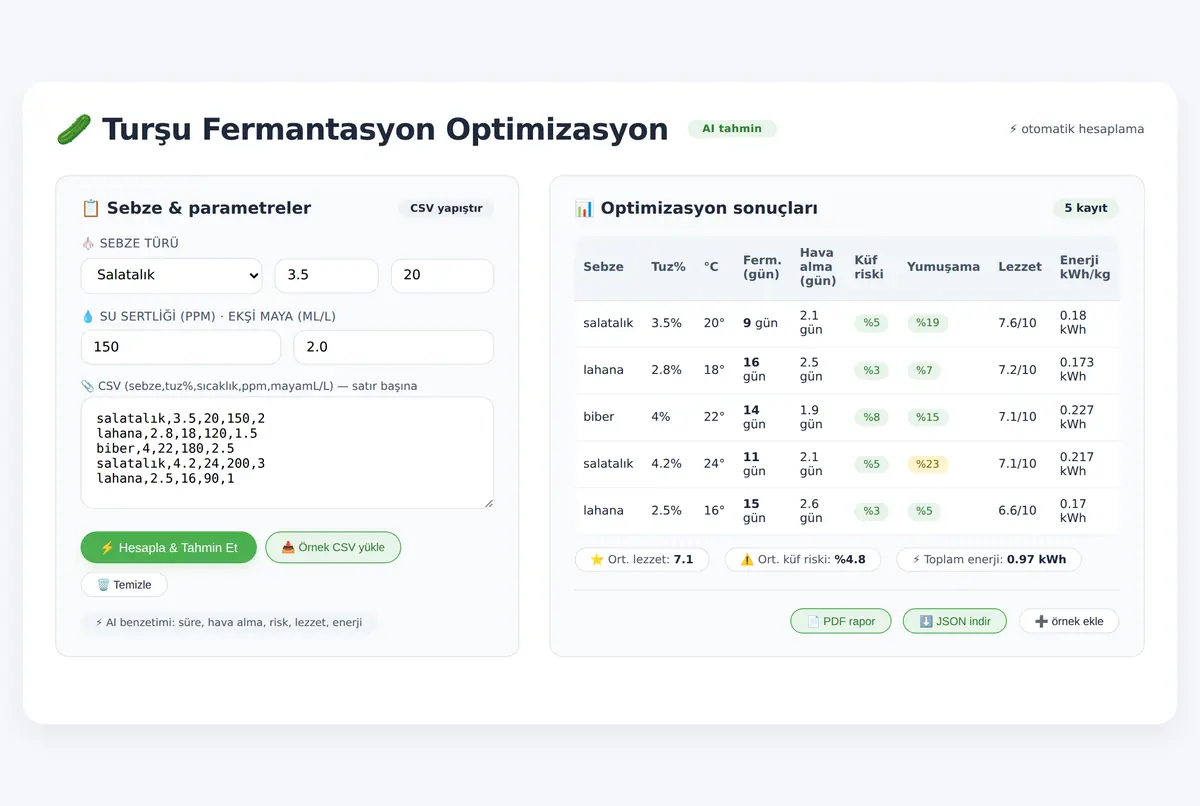This screenshot has width=1200, height=806.
Task: Click the AI tahmin badge
Action: tap(732, 129)
